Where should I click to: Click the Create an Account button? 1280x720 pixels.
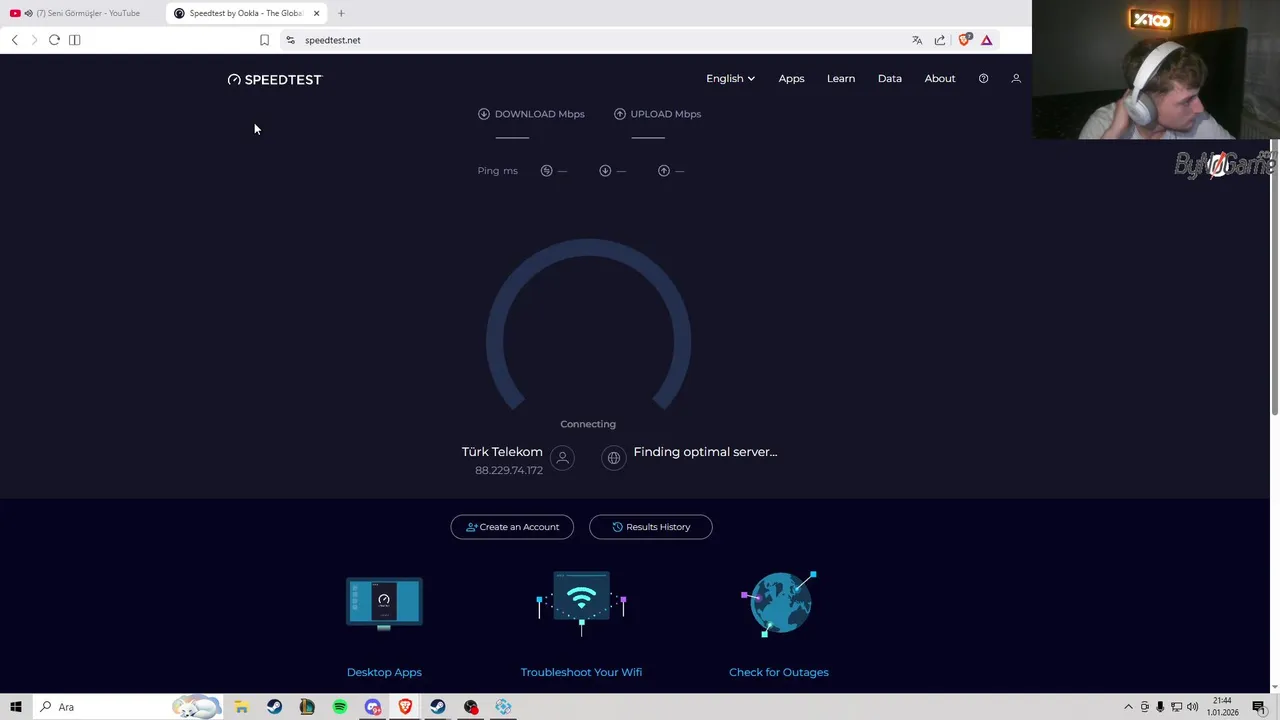coord(512,527)
